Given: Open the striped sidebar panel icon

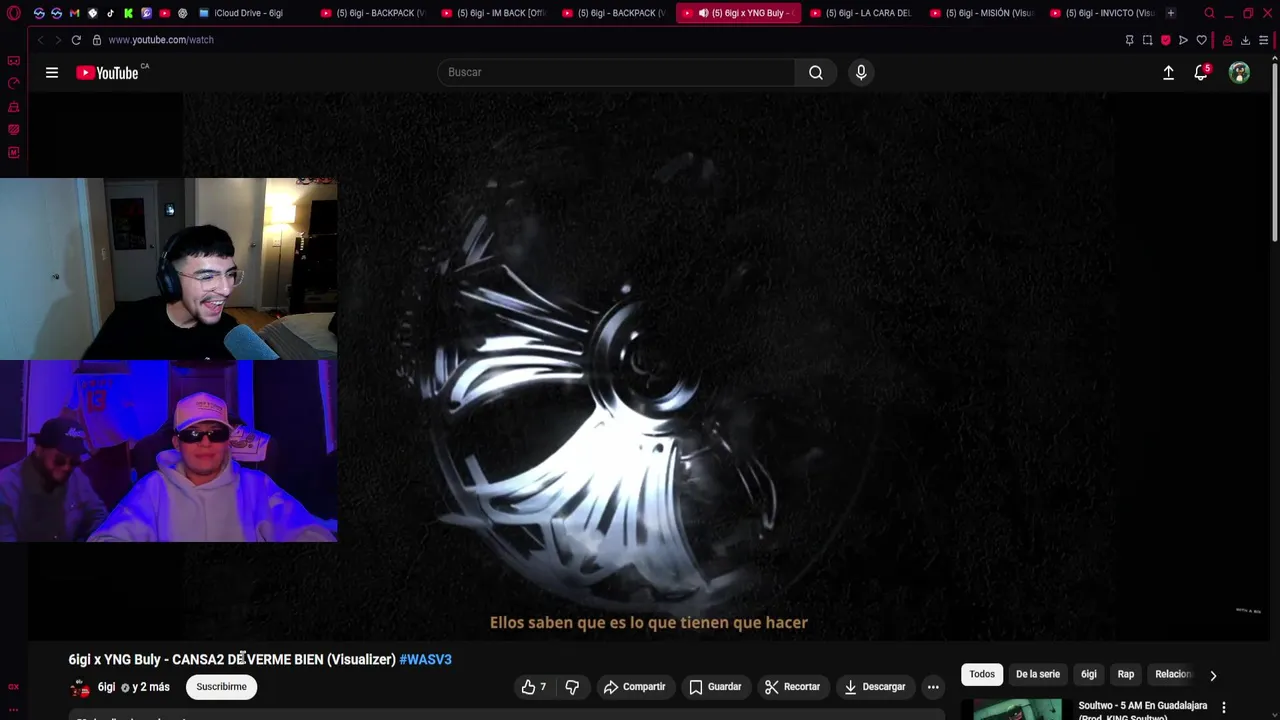Looking at the screenshot, I should (13, 130).
